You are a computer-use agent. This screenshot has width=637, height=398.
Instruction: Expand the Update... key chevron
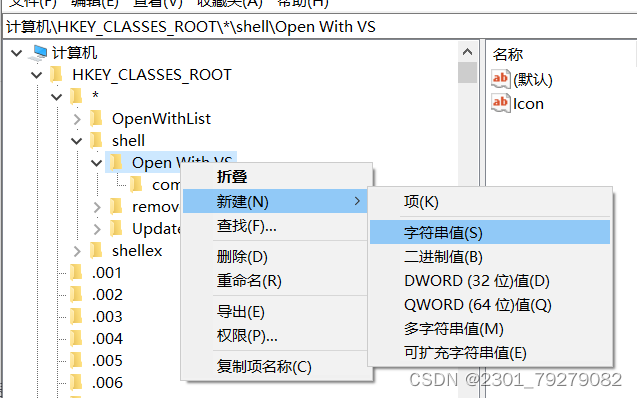tap(97, 229)
